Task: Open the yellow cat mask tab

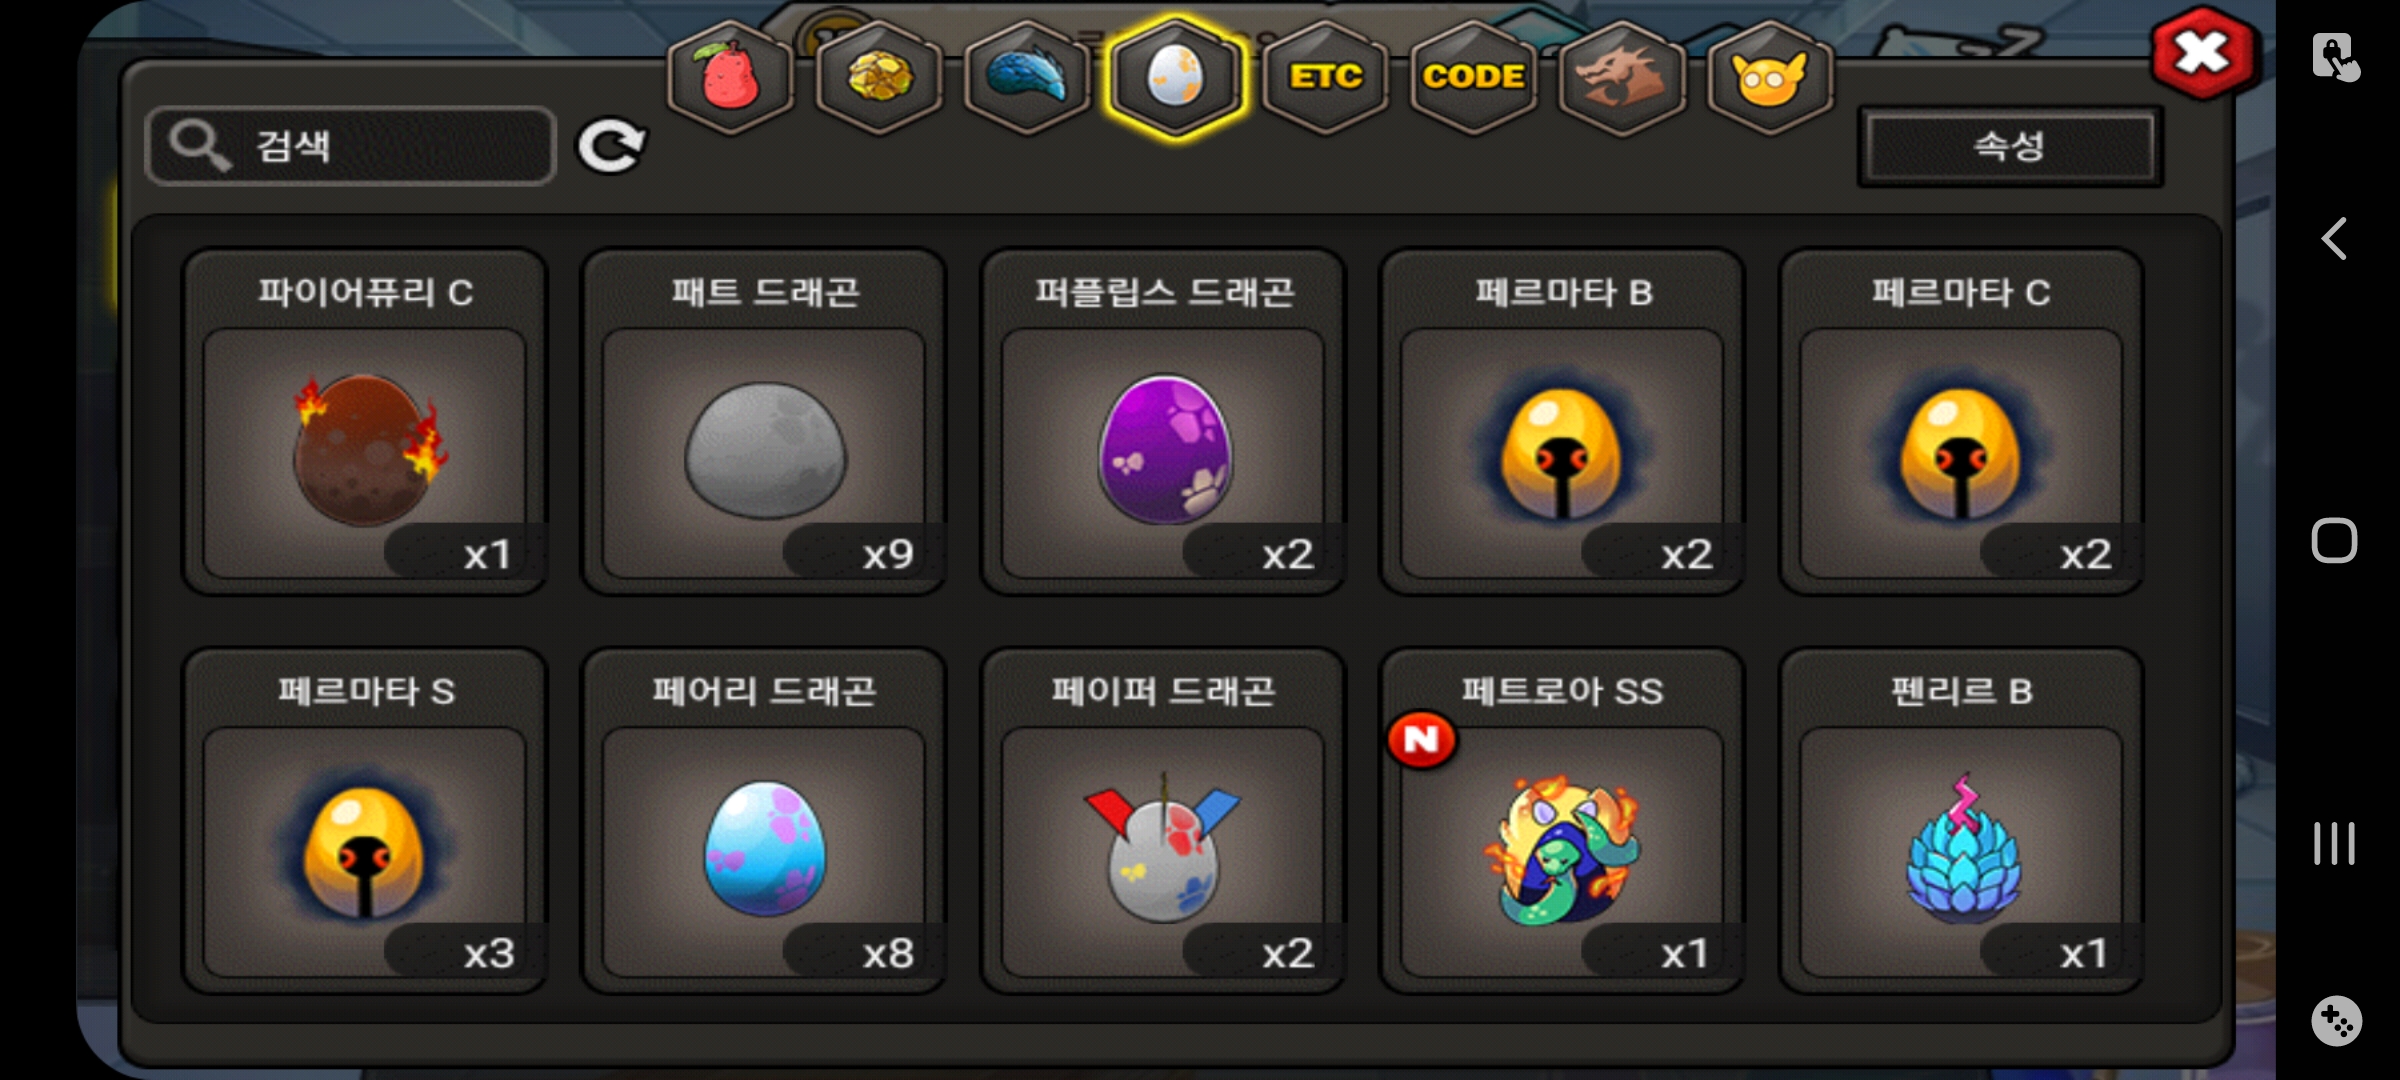Action: click(x=1770, y=77)
